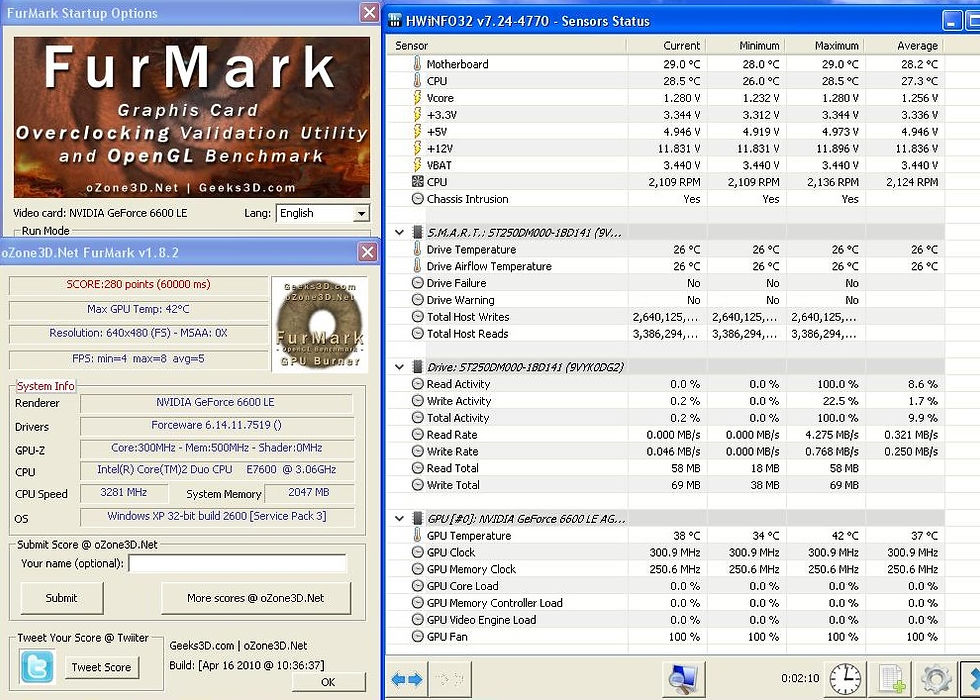
Task: Click the Current column header
Action: pos(666,46)
